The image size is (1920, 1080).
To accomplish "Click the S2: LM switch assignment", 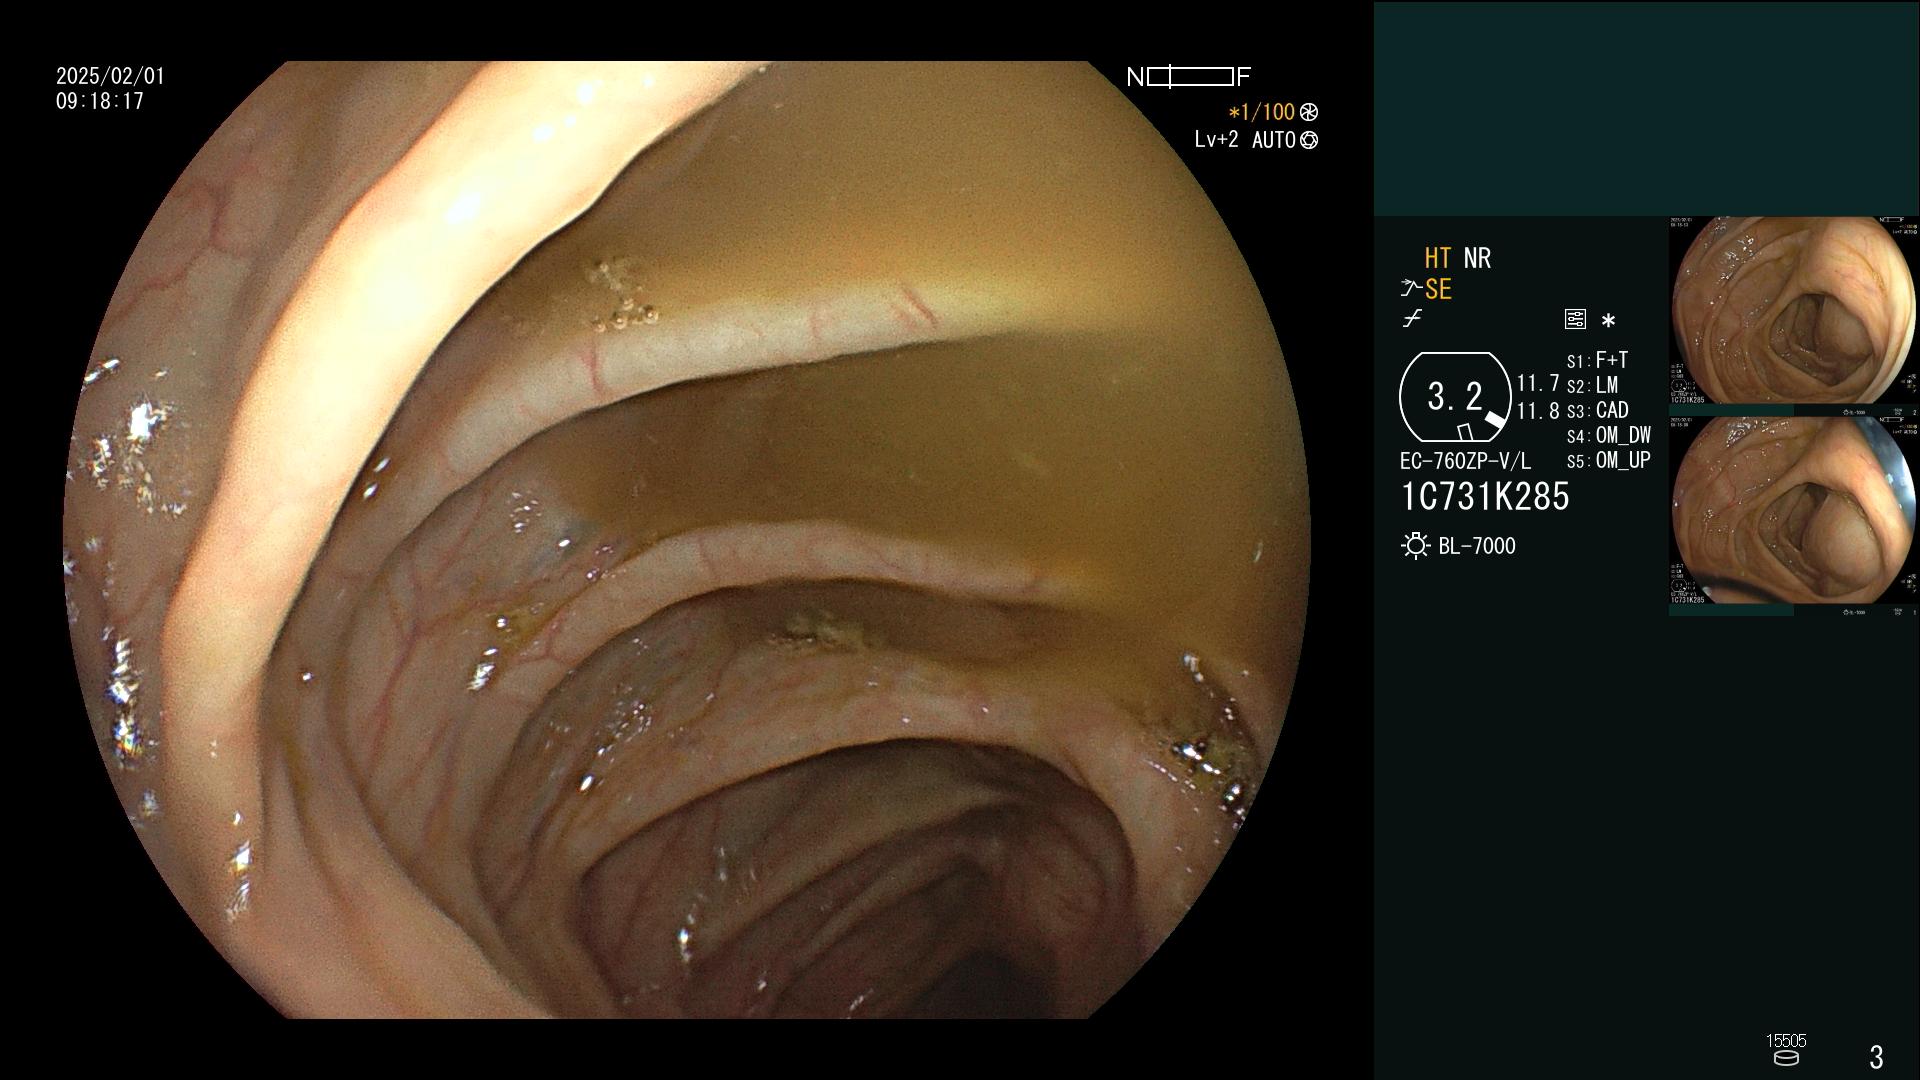I will click(1592, 385).
